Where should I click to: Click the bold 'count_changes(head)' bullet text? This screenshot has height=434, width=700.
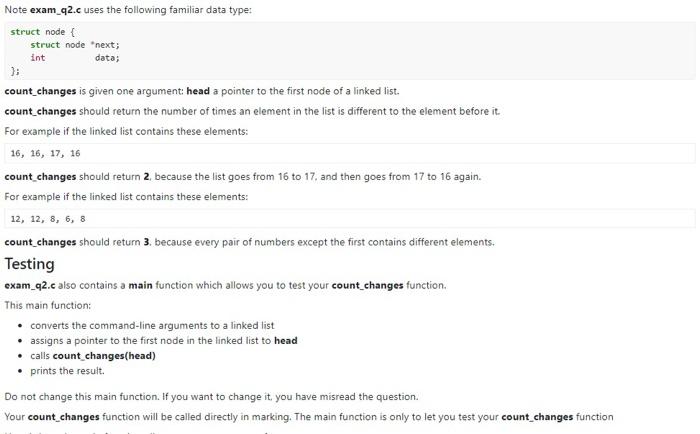[104, 356]
